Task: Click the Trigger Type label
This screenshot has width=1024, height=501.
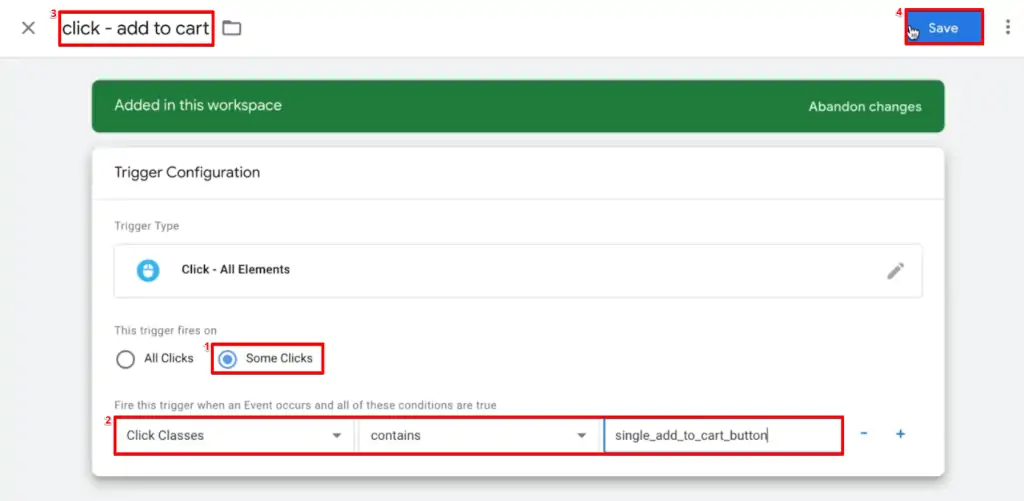Action: [x=147, y=226]
